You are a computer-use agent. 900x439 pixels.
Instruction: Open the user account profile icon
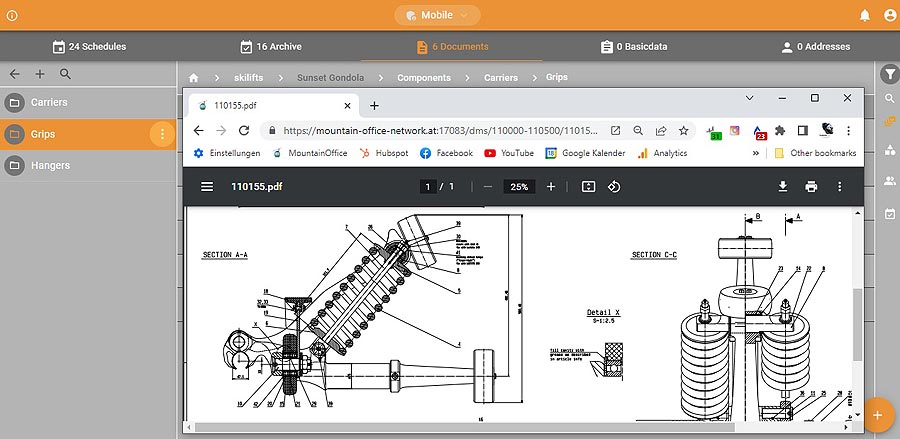coord(890,15)
